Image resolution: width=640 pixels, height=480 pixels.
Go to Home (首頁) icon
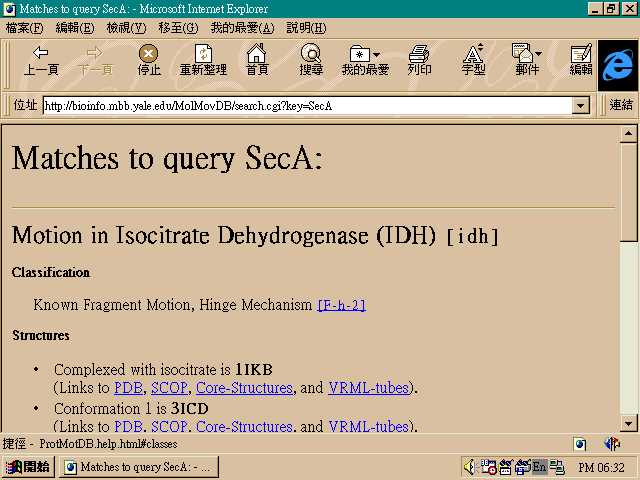click(257, 60)
